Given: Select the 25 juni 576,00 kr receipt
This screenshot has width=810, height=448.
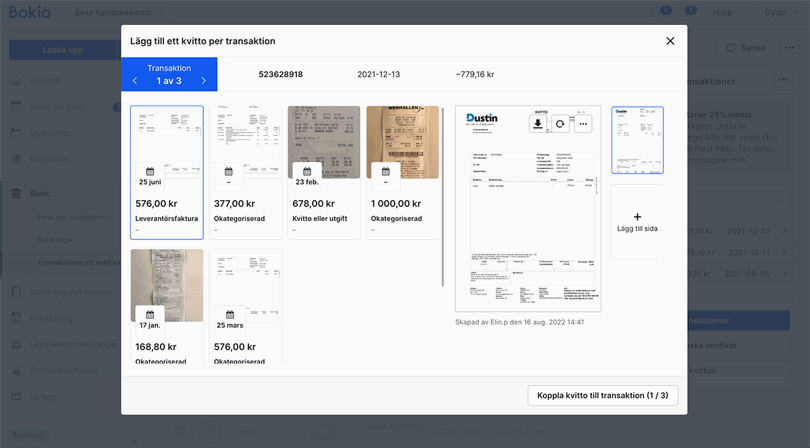Looking at the screenshot, I should [x=167, y=172].
